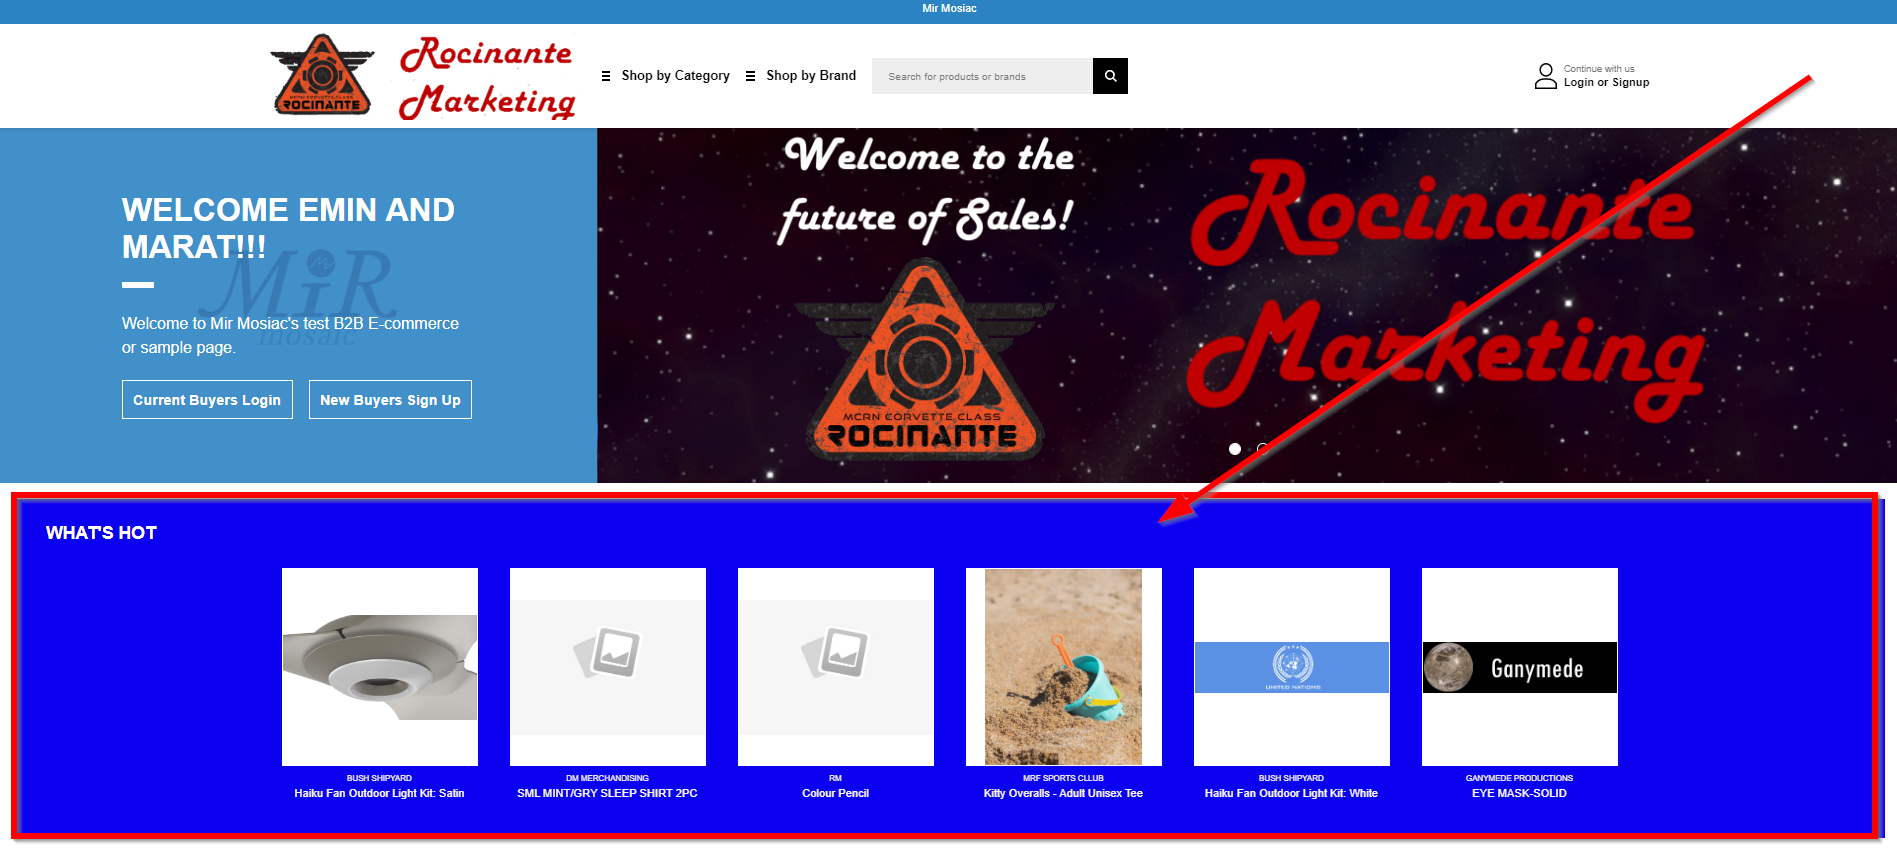
Task: Click the hamburger icon beside Shop by Brand
Action: coord(751,76)
